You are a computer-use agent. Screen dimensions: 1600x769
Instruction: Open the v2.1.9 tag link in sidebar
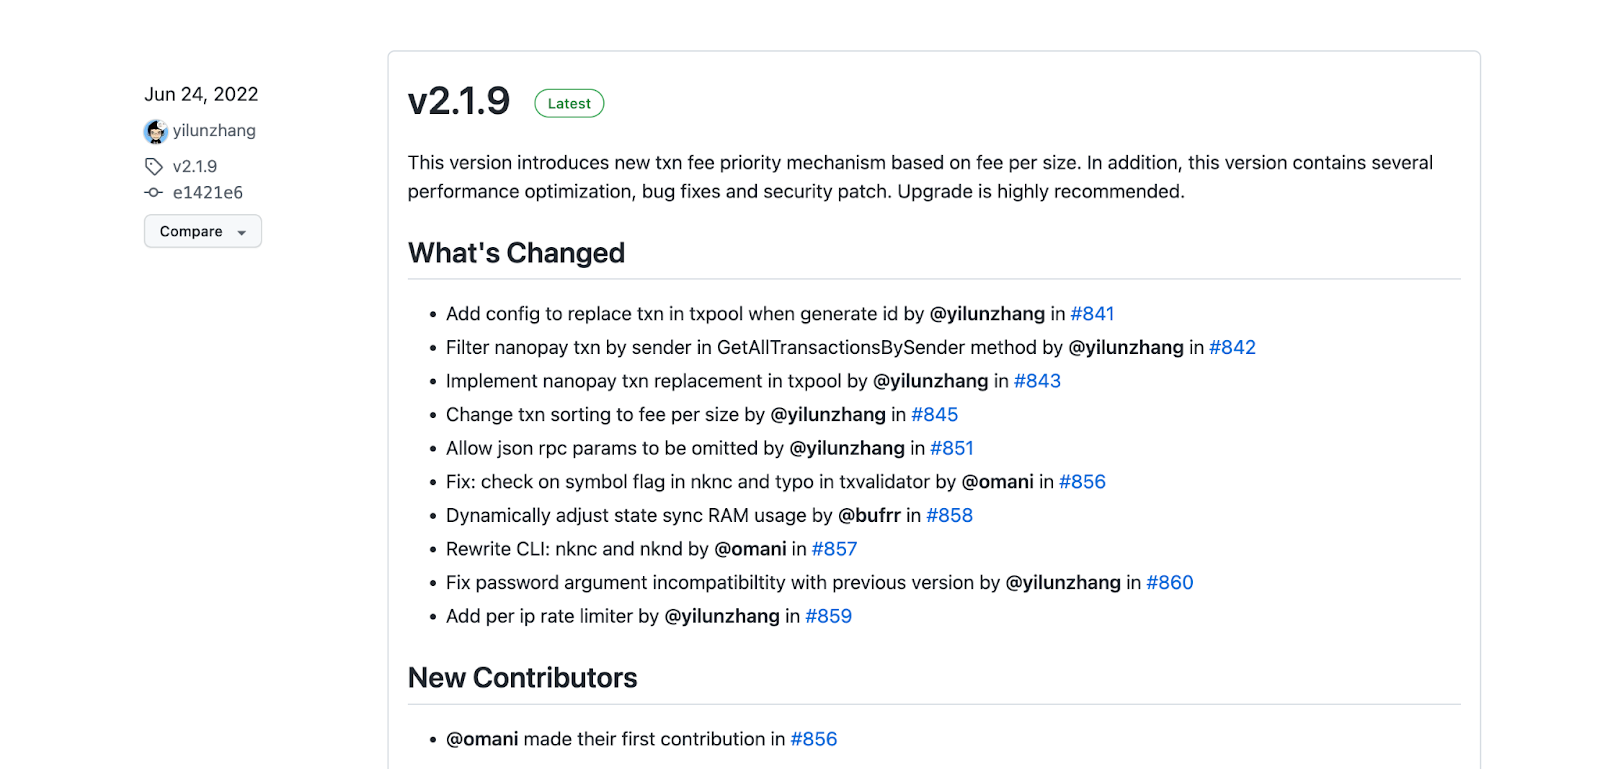click(x=195, y=166)
